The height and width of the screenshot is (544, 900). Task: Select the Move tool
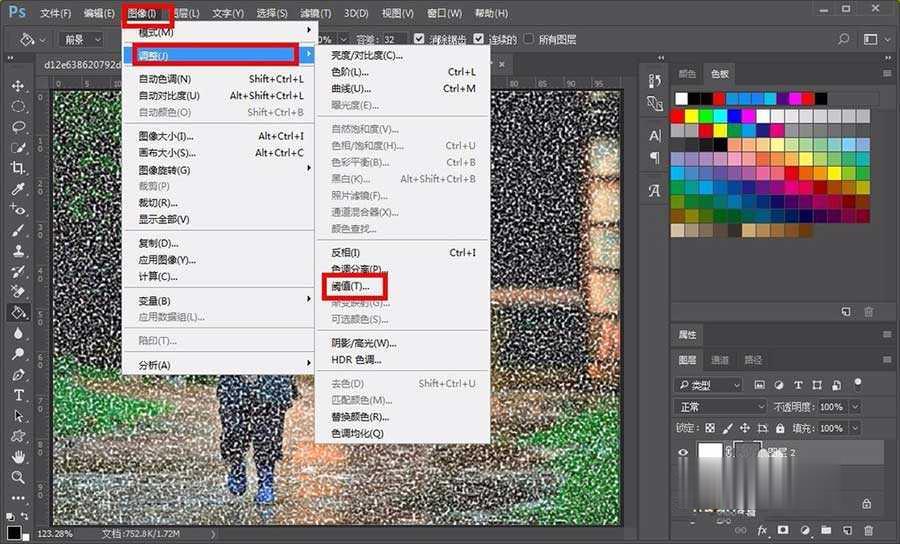pyautogui.click(x=18, y=86)
